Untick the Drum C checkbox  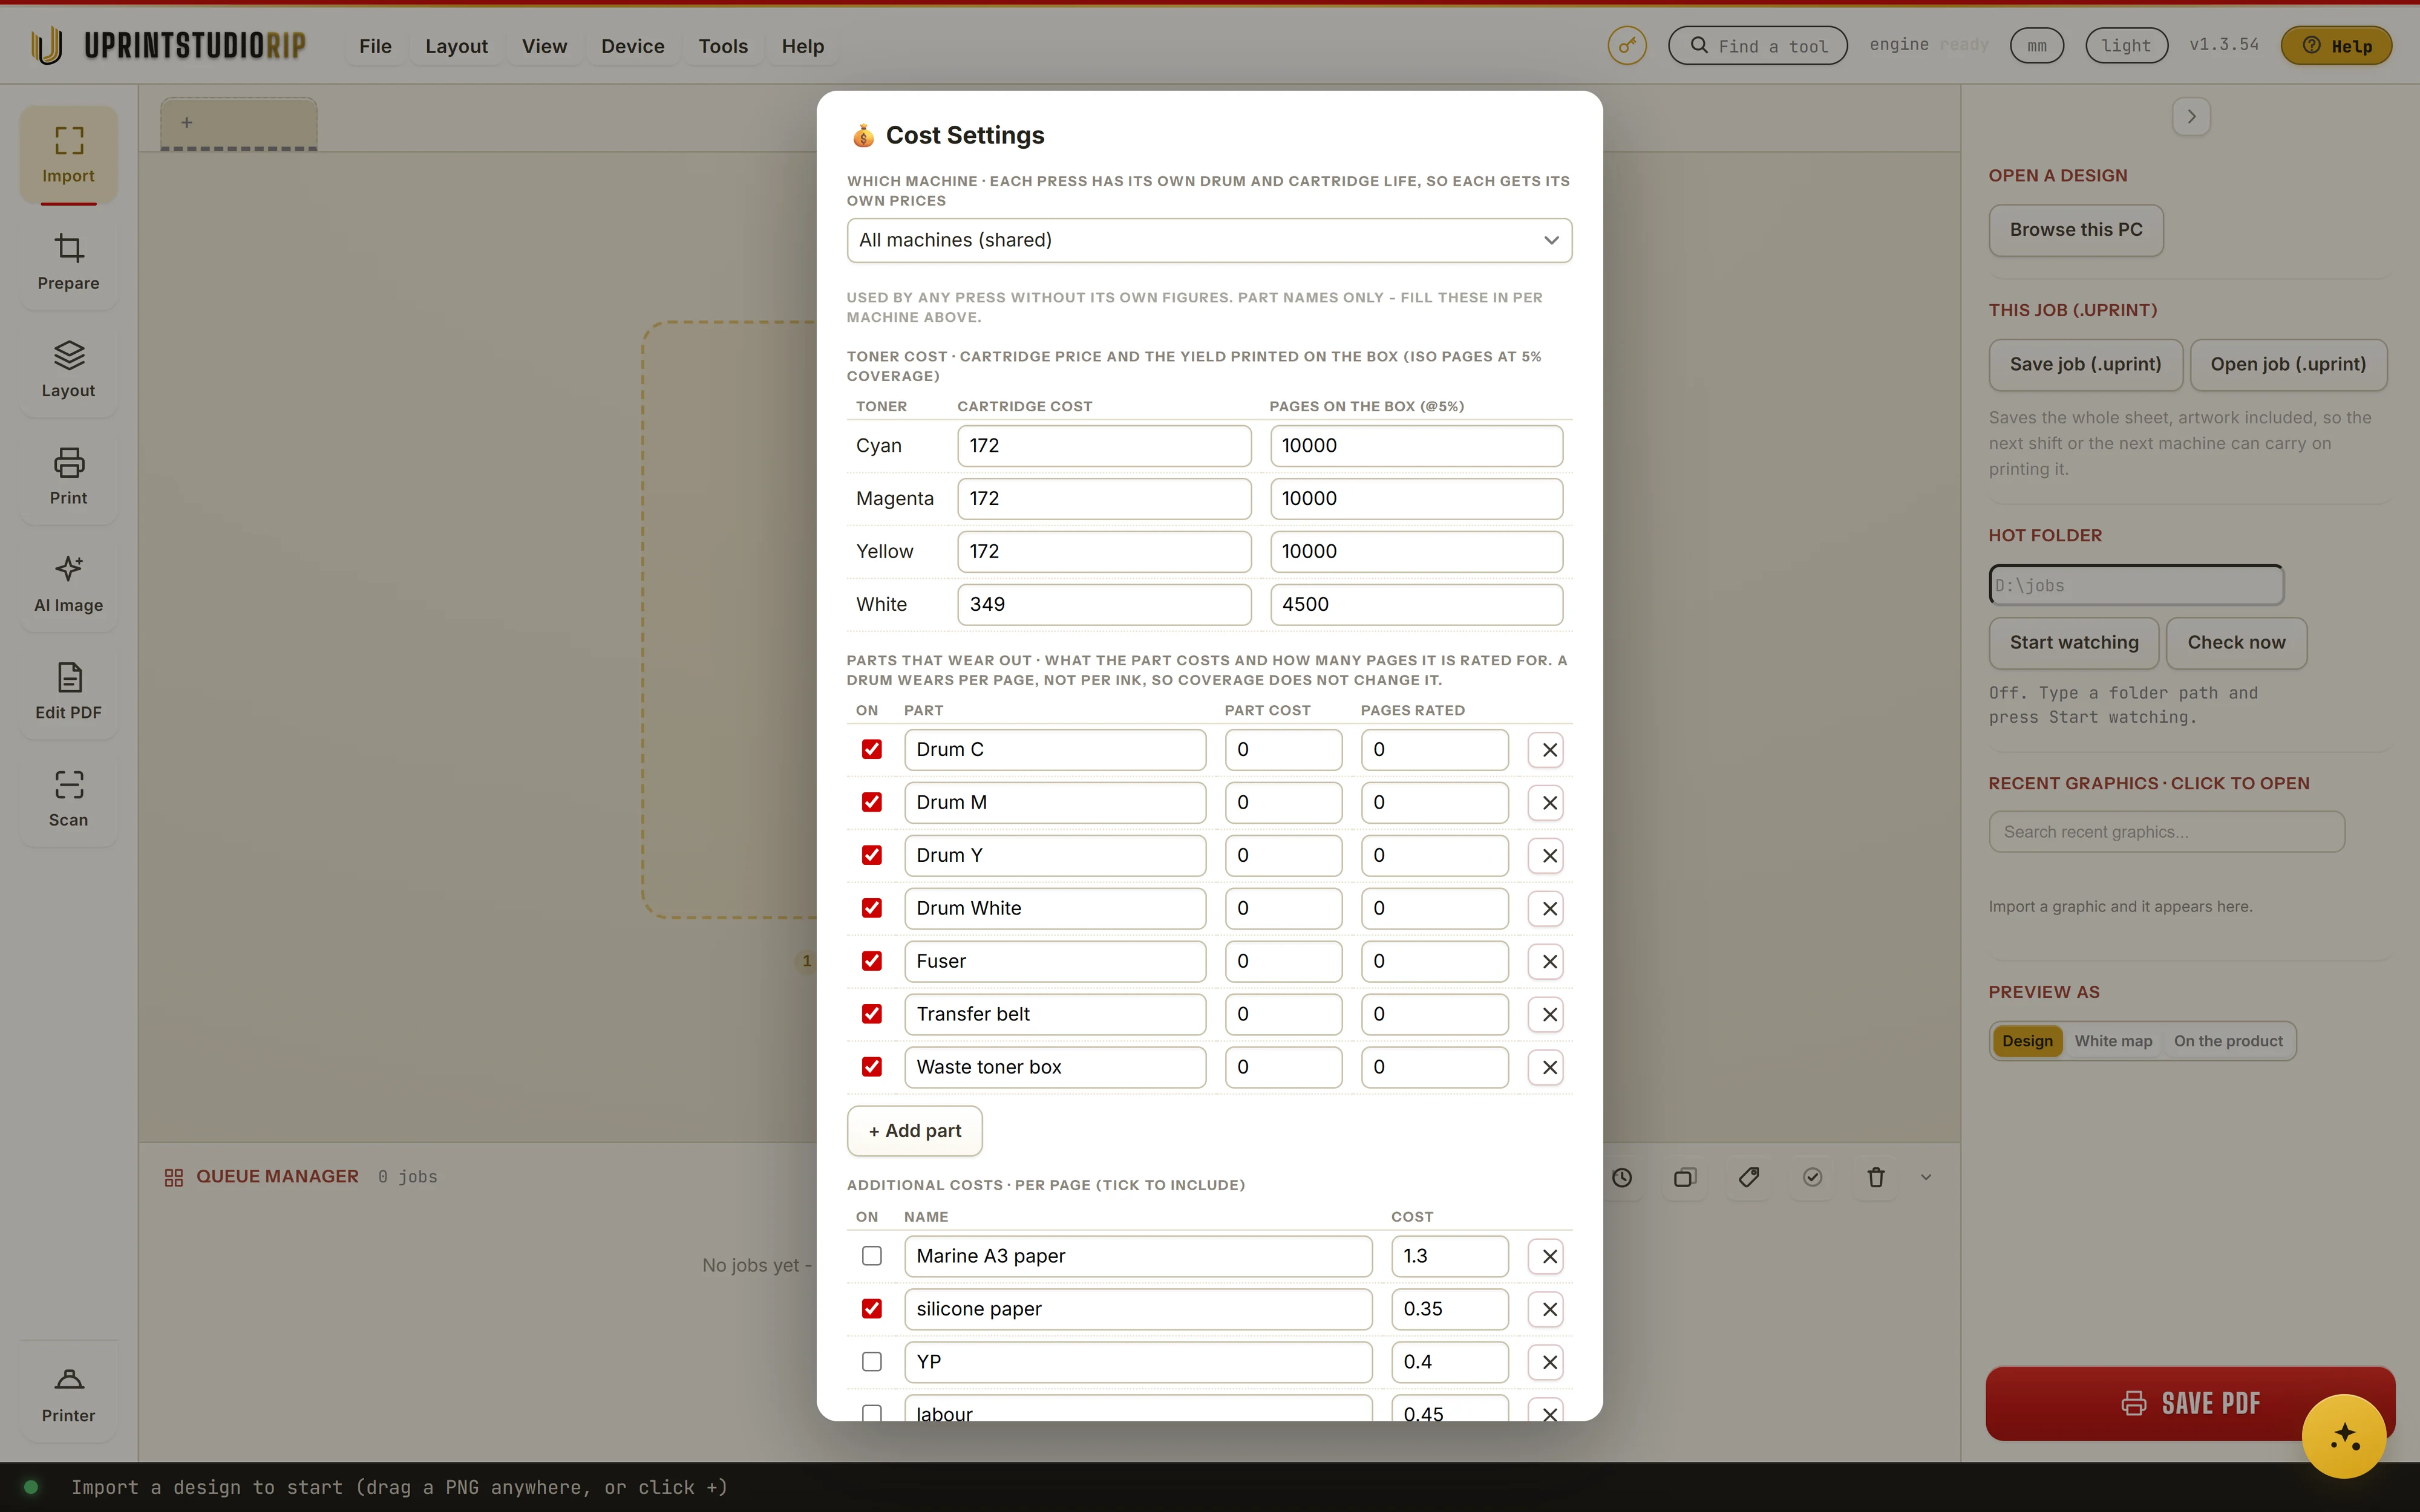click(x=872, y=750)
